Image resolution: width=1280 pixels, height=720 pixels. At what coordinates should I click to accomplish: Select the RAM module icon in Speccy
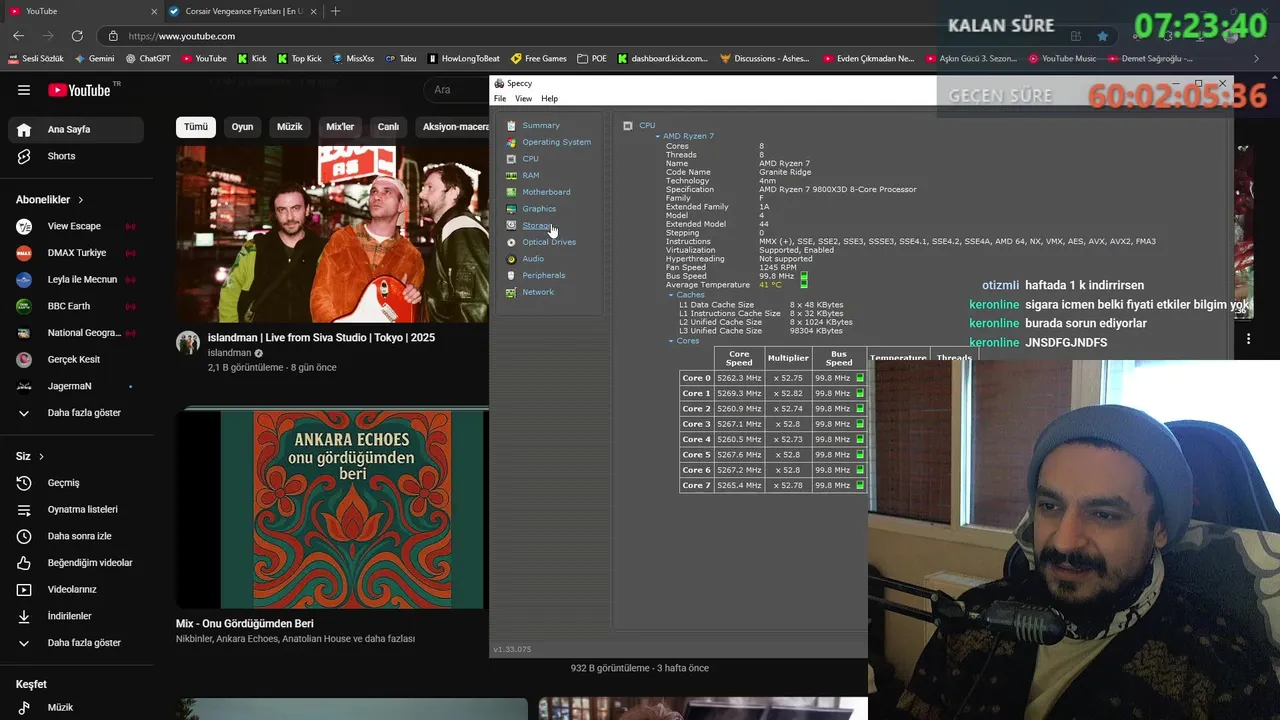(x=511, y=175)
